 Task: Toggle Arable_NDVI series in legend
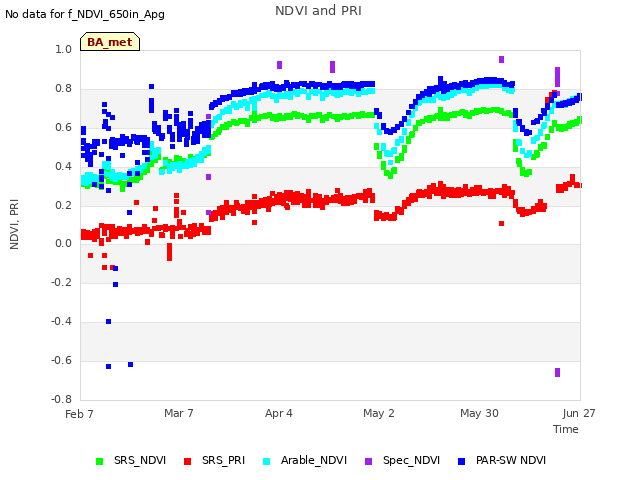[x=305, y=461]
